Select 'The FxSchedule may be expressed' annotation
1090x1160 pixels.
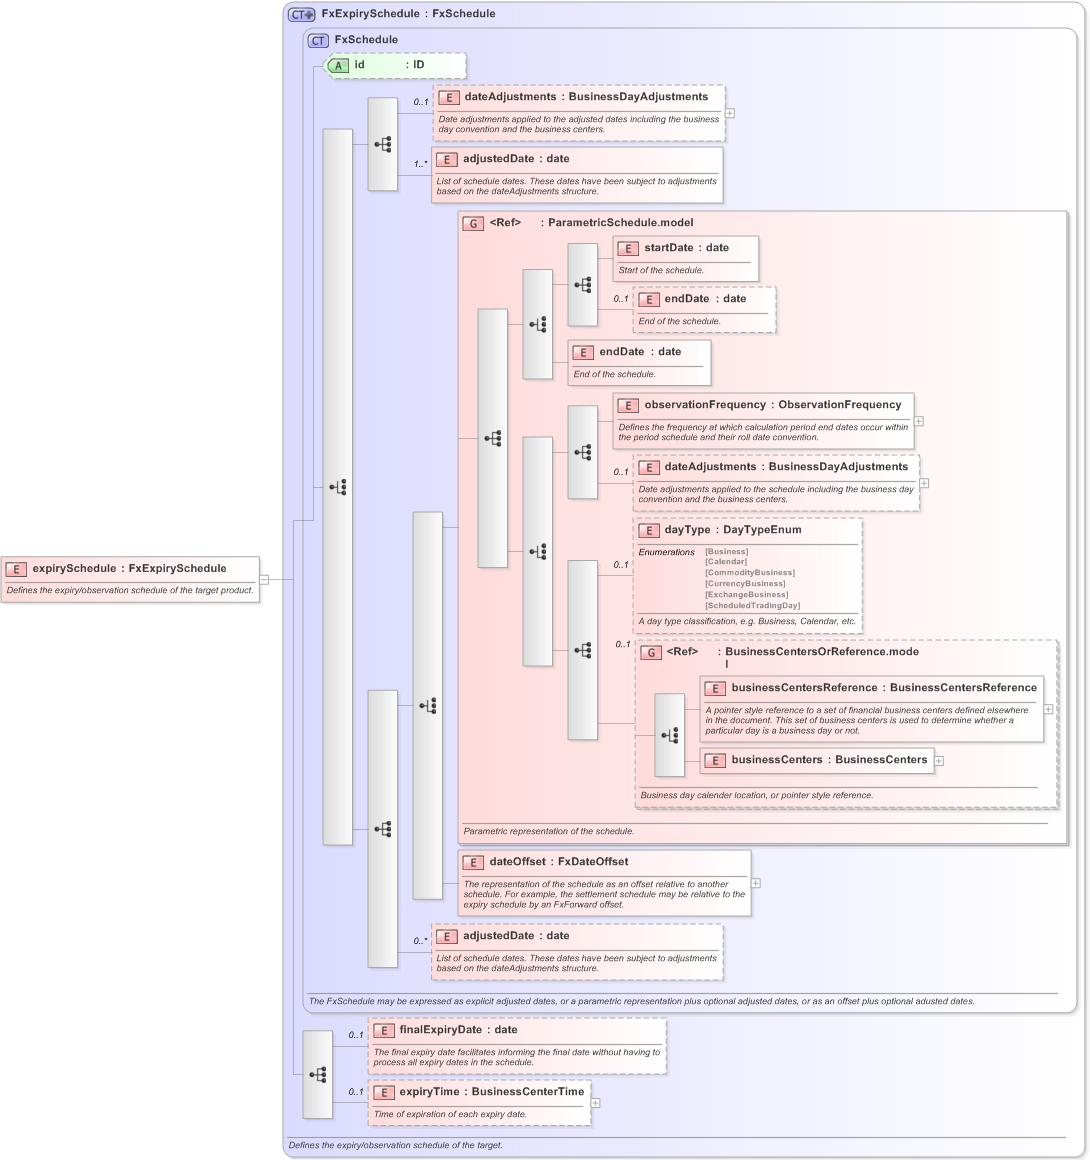coord(641,1001)
